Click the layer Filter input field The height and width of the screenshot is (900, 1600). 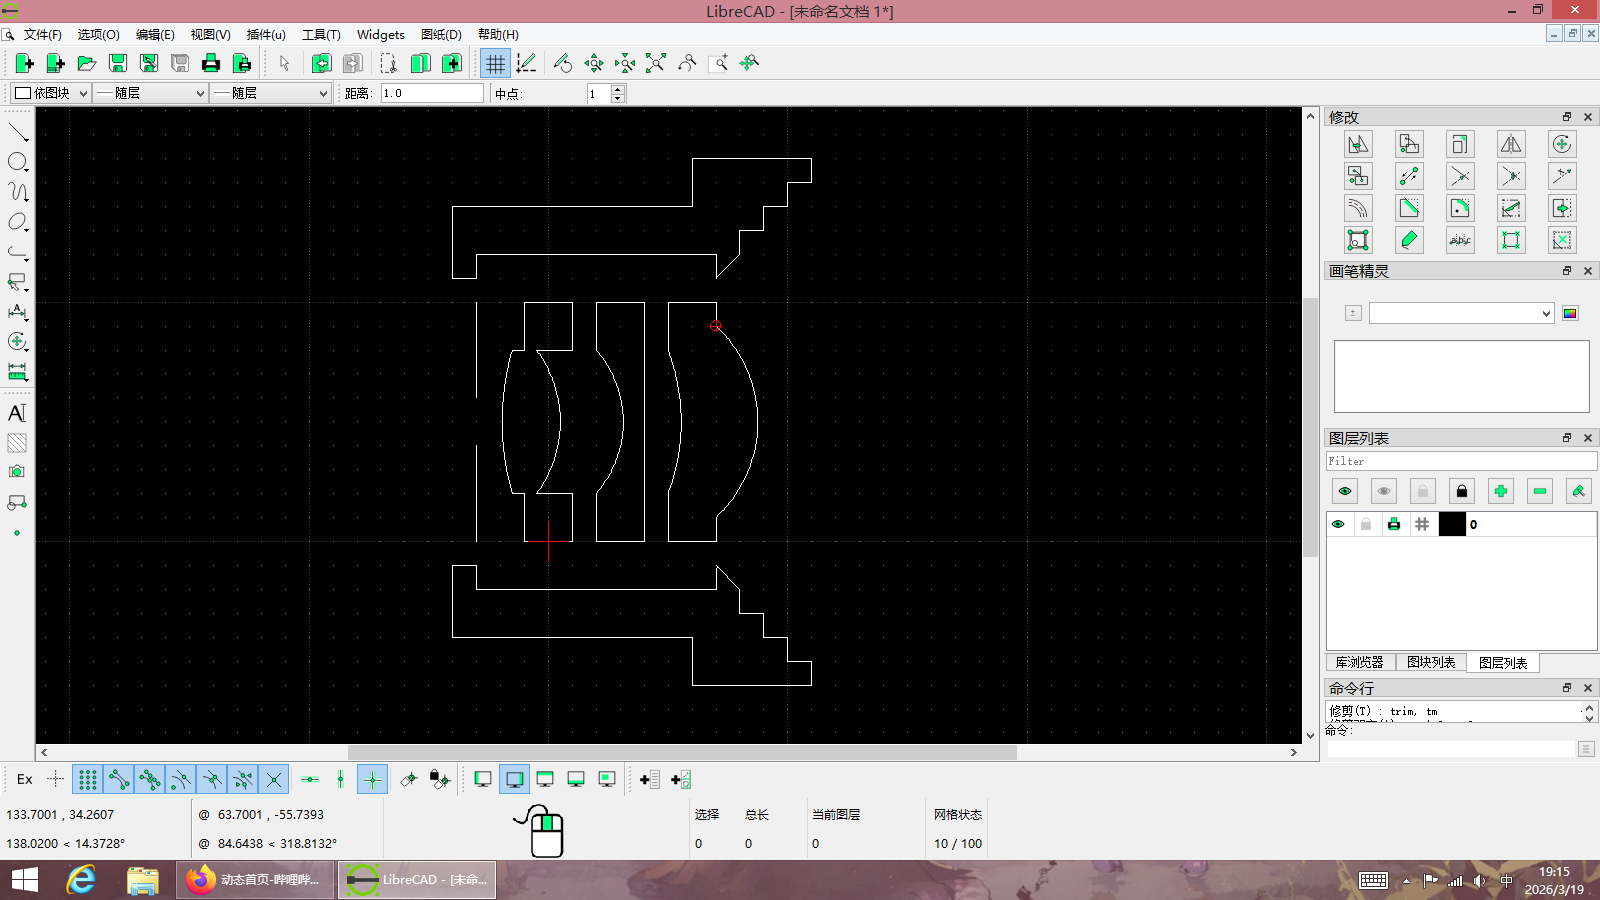[x=1460, y=461]
